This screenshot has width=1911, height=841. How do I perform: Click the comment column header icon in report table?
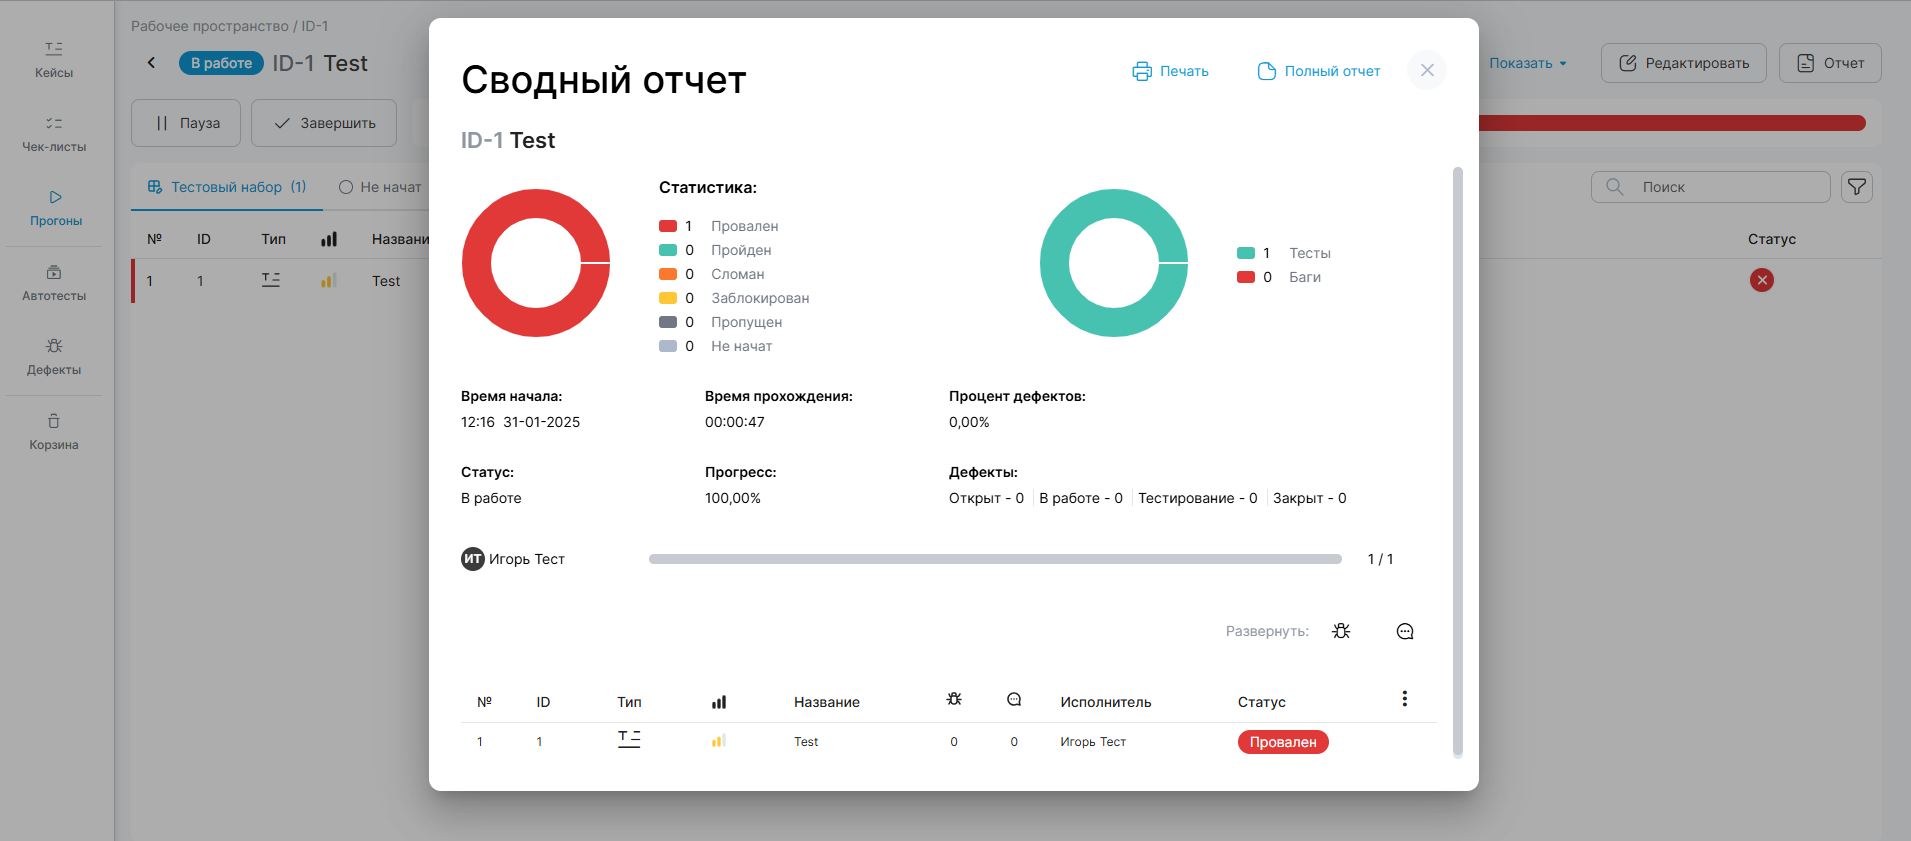click(1014, 699)
